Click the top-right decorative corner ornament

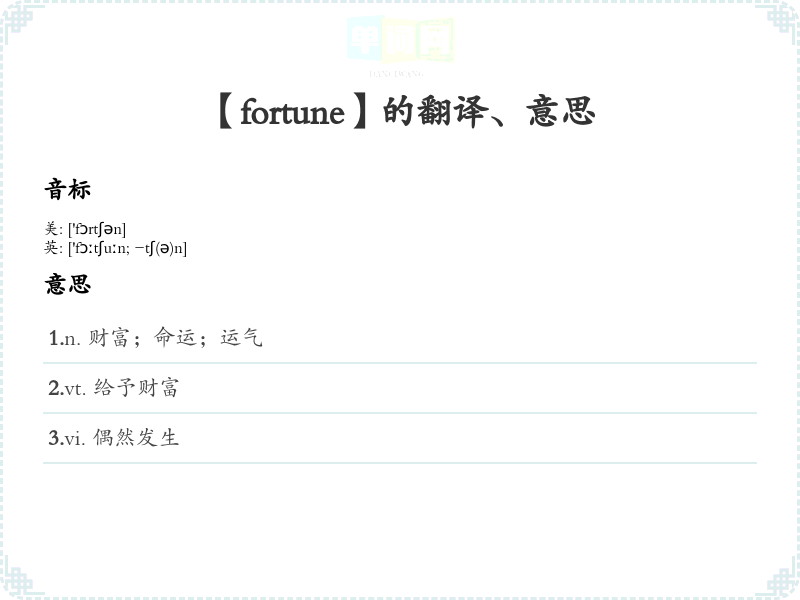click(782, 18)
